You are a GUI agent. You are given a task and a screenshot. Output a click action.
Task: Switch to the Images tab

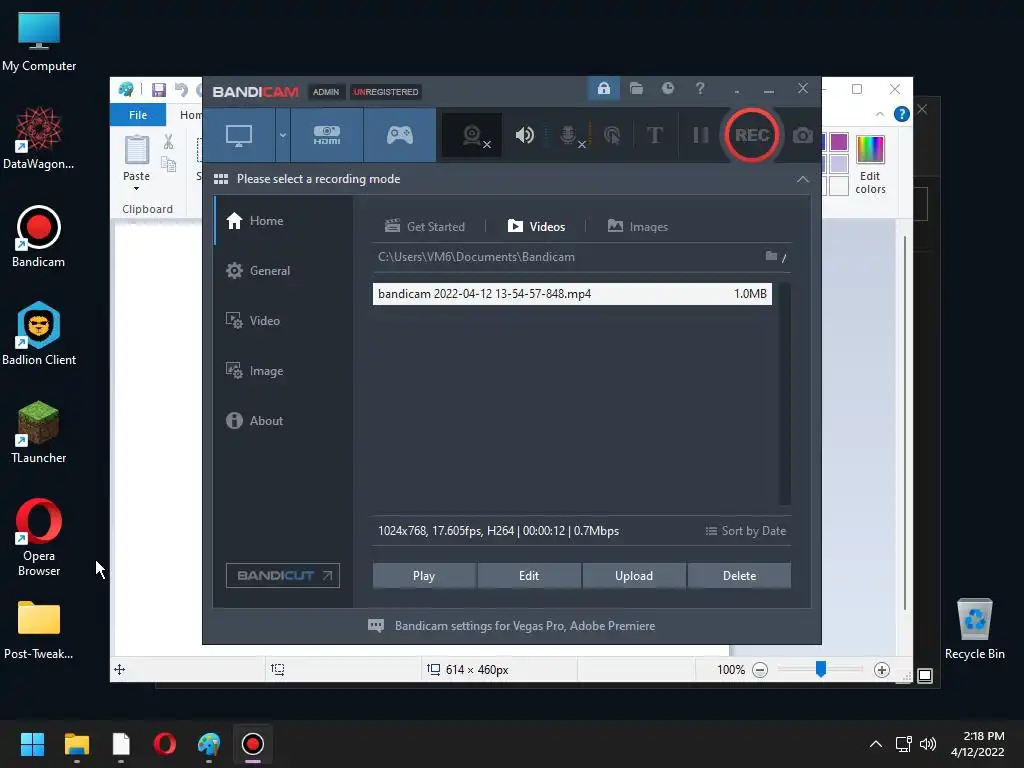[637, 227]
